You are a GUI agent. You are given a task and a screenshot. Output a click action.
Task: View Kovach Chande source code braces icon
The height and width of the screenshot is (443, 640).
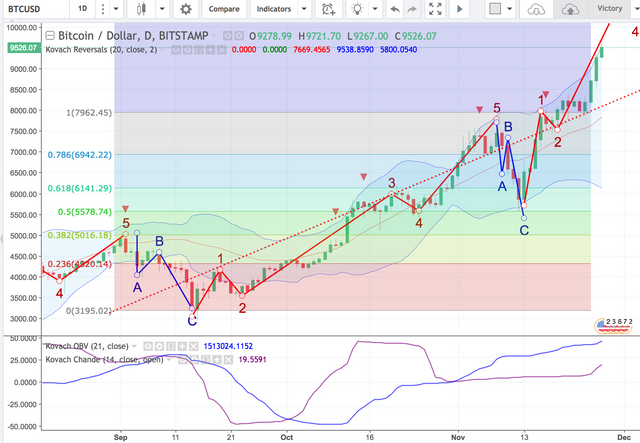pyautogui.click(x=205, y=360)
